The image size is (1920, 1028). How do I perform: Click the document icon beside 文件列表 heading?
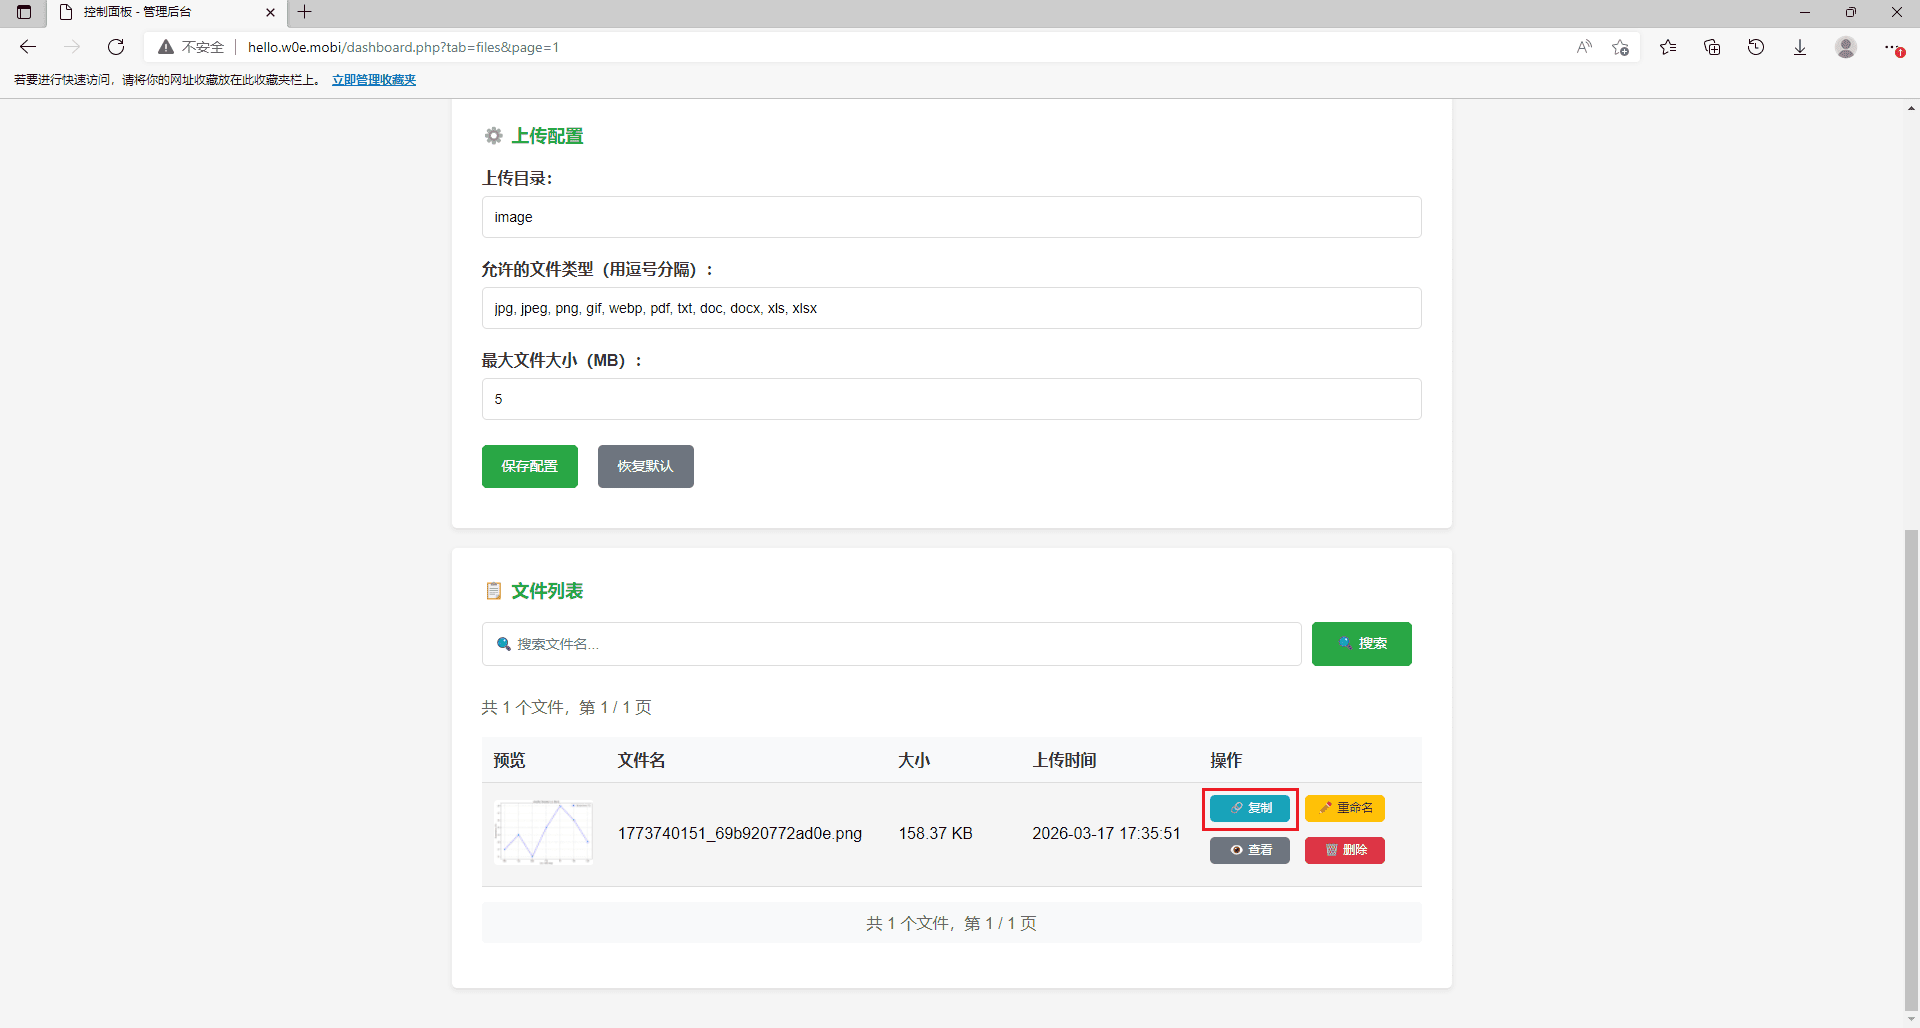coord(494,591)
